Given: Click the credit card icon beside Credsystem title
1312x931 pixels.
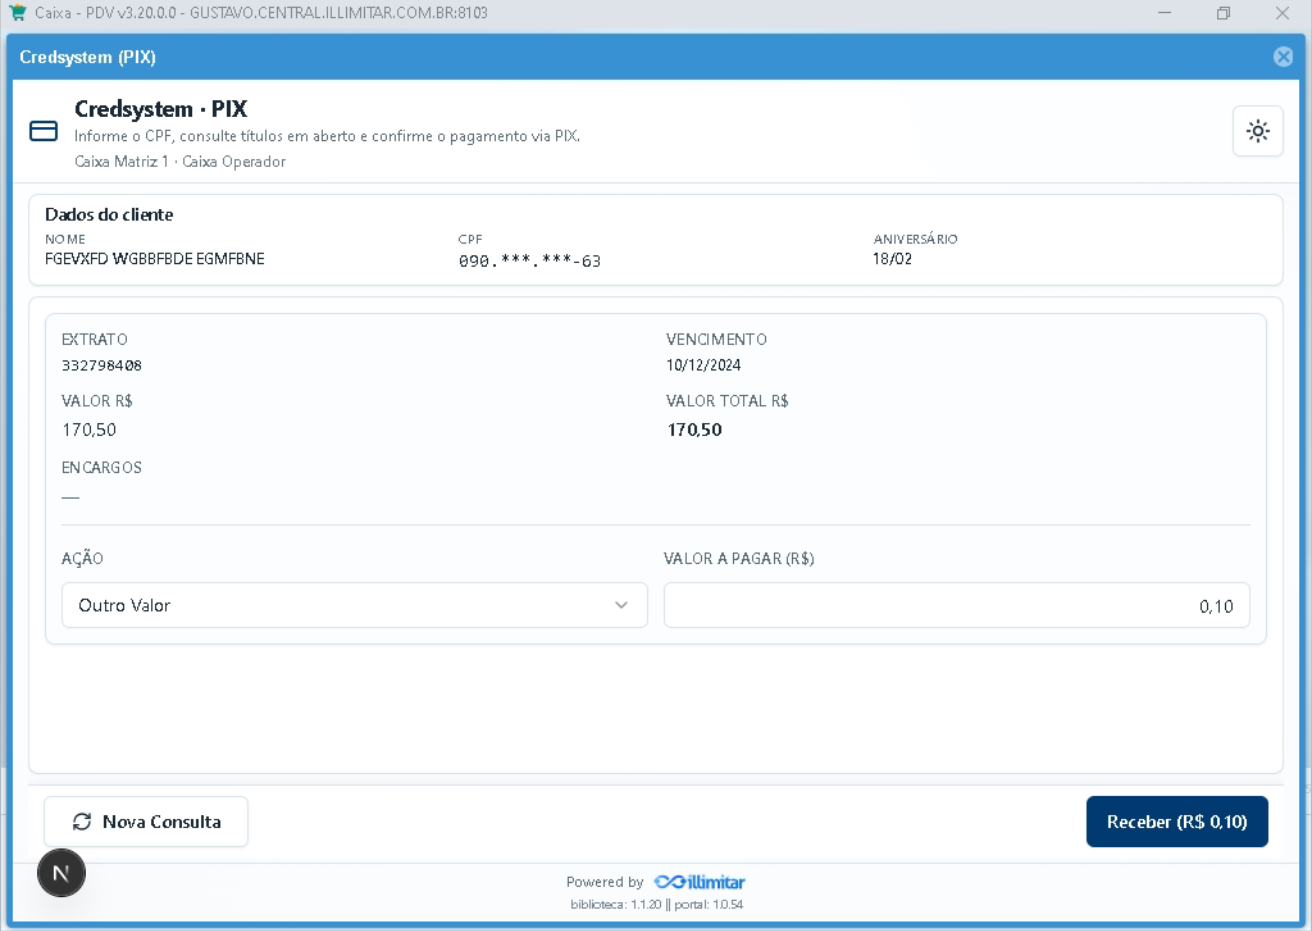Looking at the screenshot, I should (x=44, y=131).
